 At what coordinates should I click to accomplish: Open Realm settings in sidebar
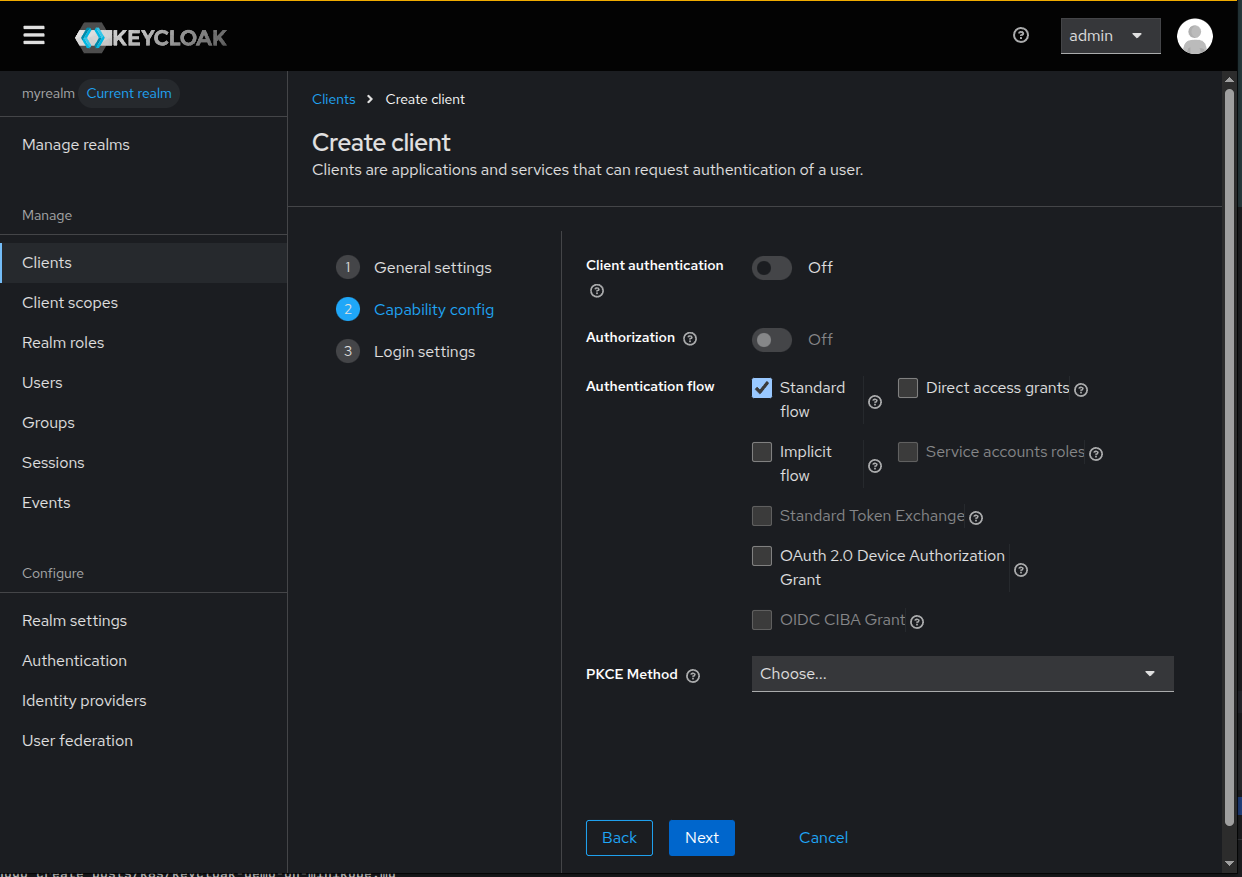click(144, 621)
